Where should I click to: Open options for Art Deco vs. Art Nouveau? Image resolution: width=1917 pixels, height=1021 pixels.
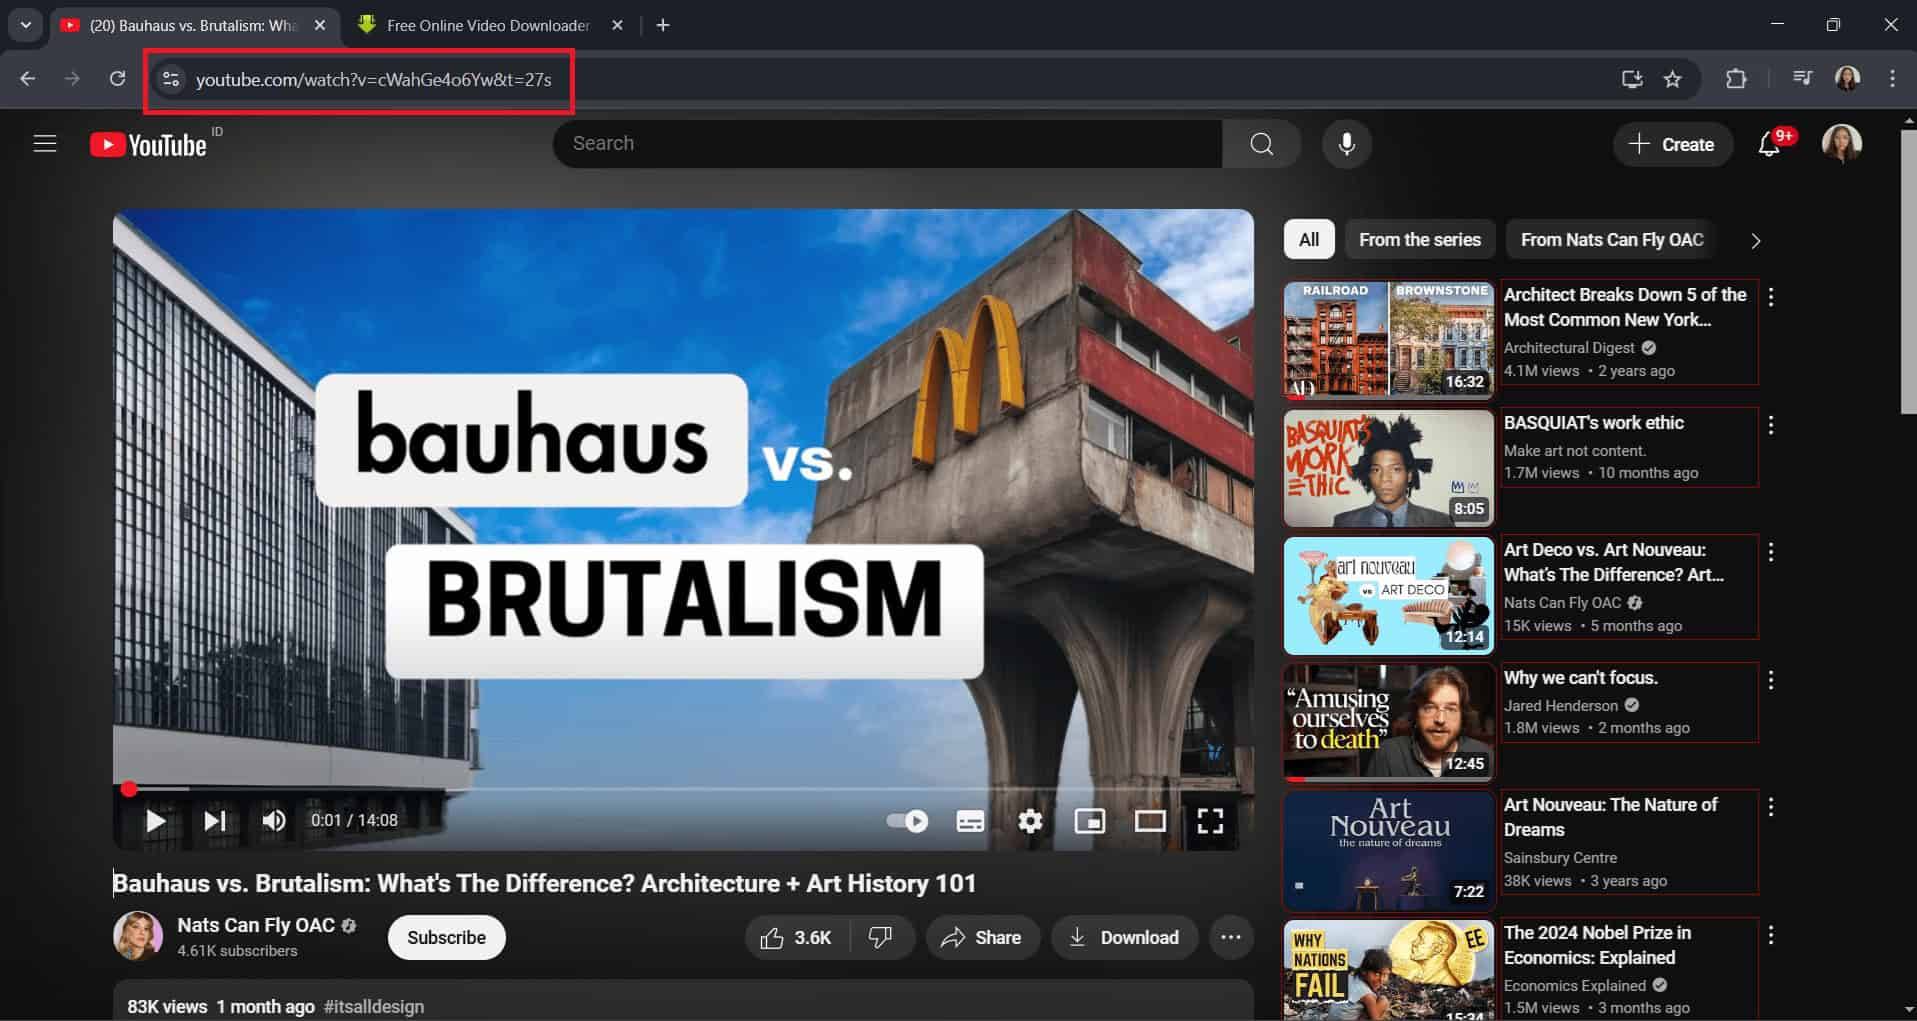(x=1771, y=552)
